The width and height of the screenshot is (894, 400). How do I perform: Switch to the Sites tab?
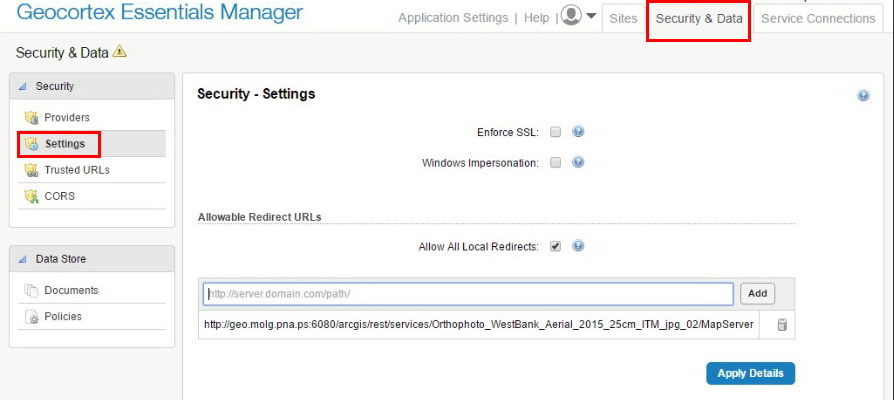coord(623,18)
